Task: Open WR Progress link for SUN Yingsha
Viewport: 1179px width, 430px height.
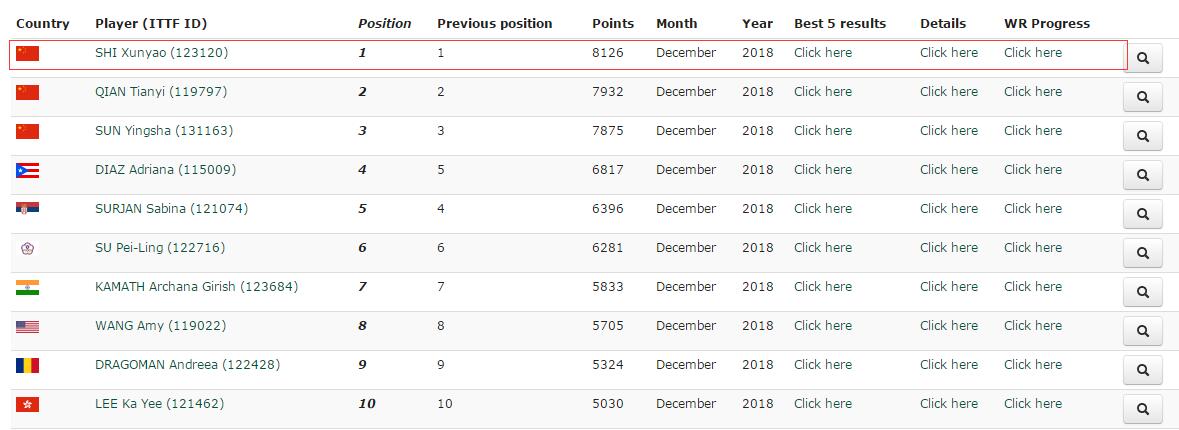Action: [x=1032, y=131]
